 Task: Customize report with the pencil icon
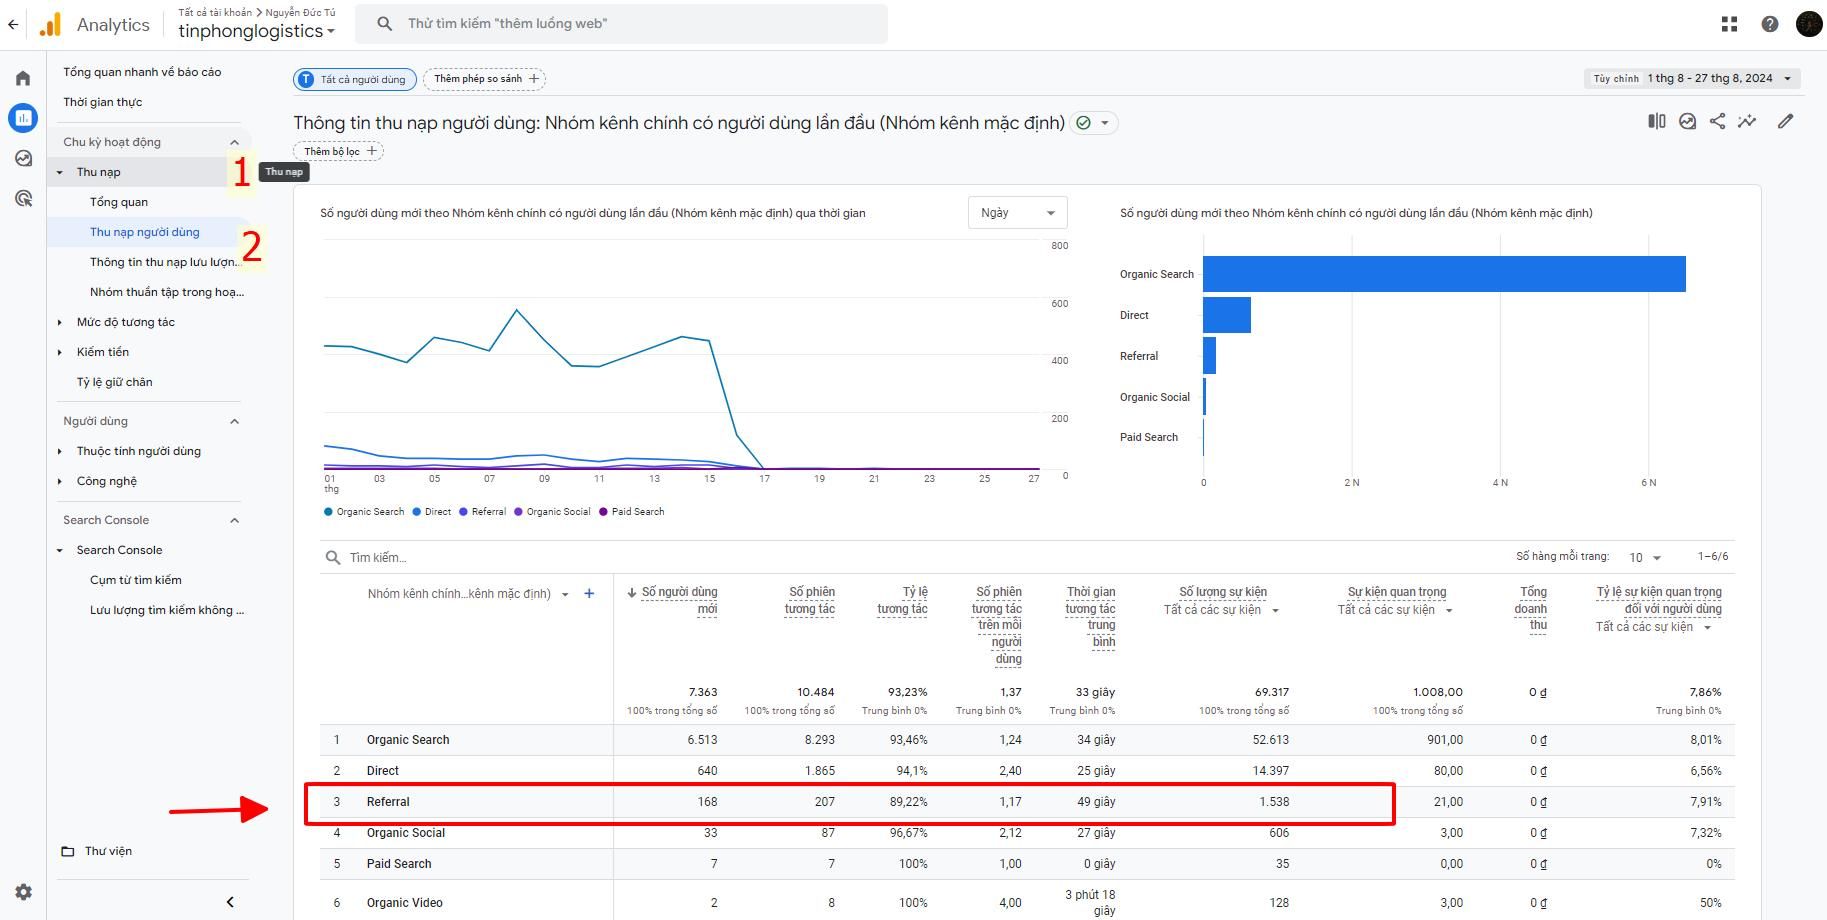pyautogui.click(x=1785, y=121)
